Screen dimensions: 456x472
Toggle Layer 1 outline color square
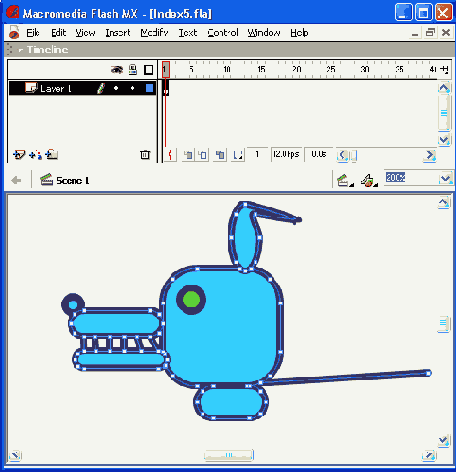149,88
